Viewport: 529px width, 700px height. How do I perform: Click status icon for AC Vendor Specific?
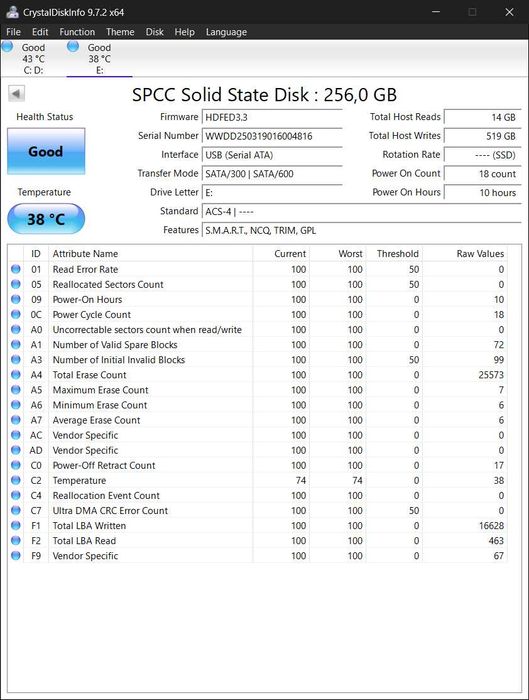pos(16,434)
